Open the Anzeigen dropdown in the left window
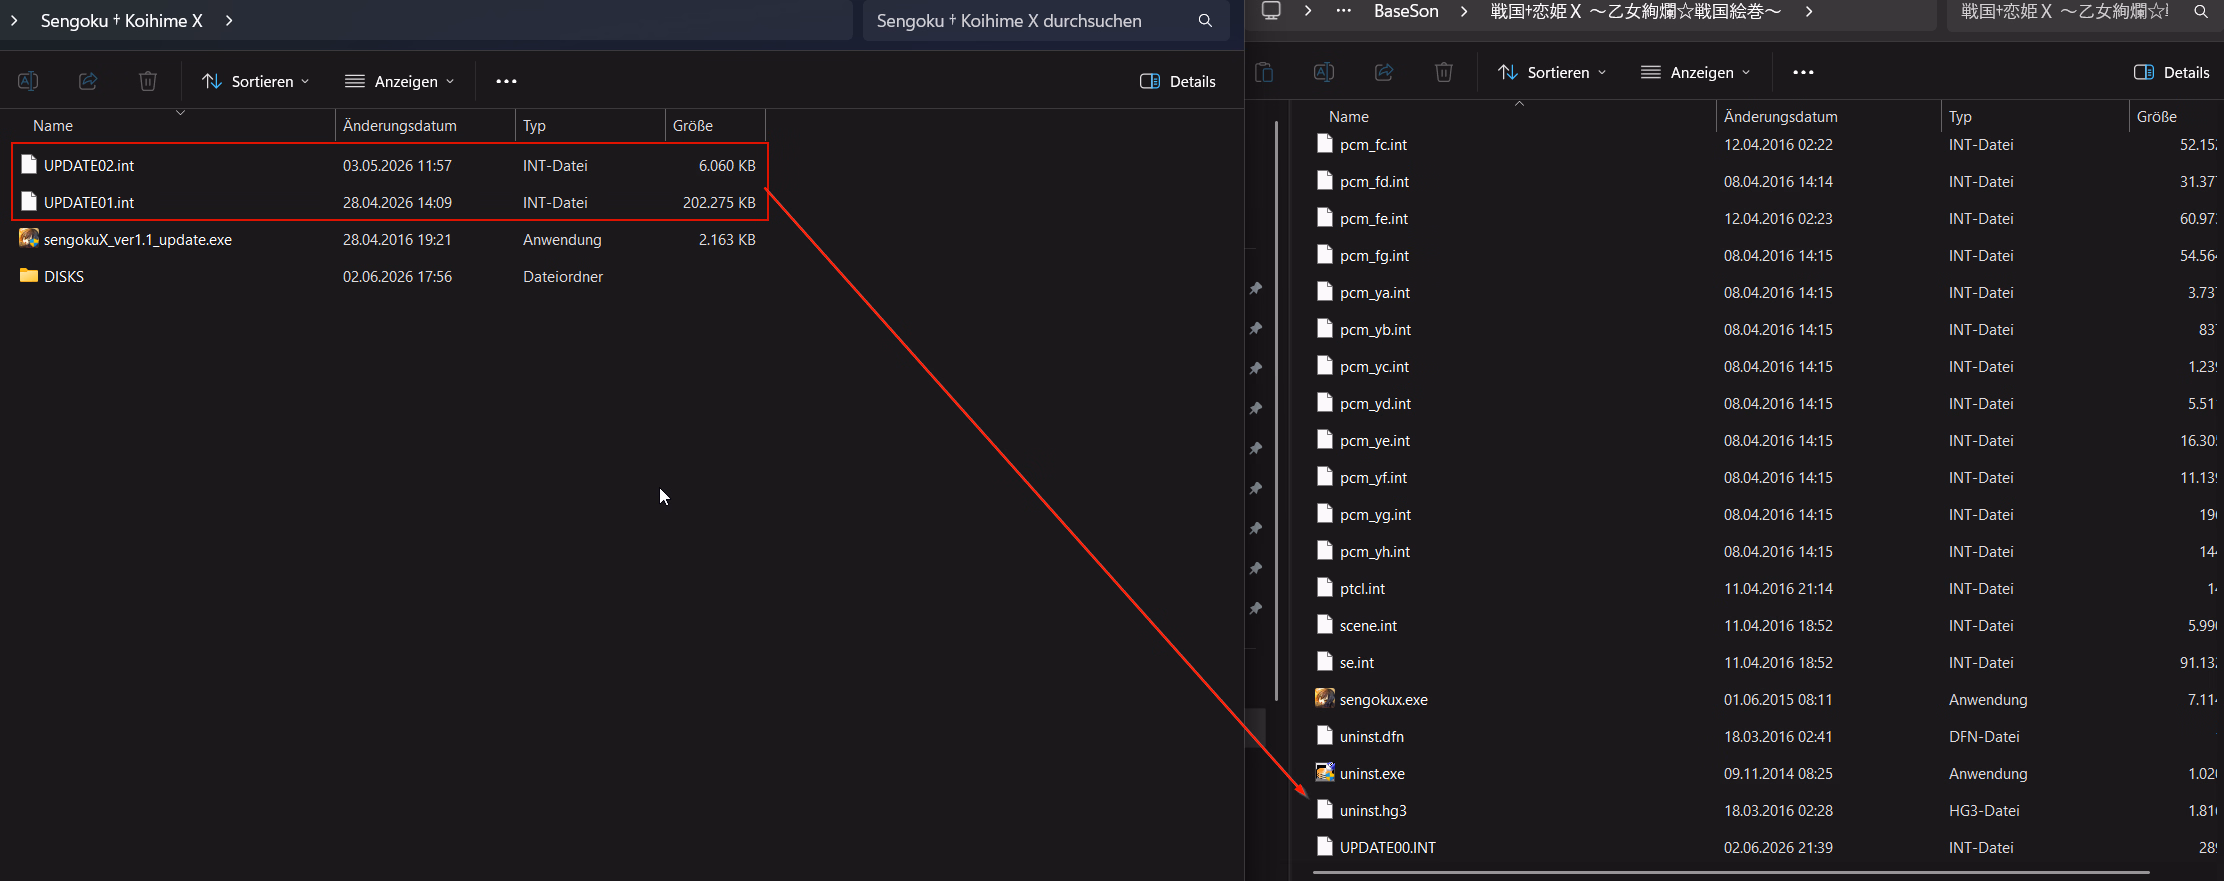This screenshot has height=881, width=2224. [x=400, y=81]
